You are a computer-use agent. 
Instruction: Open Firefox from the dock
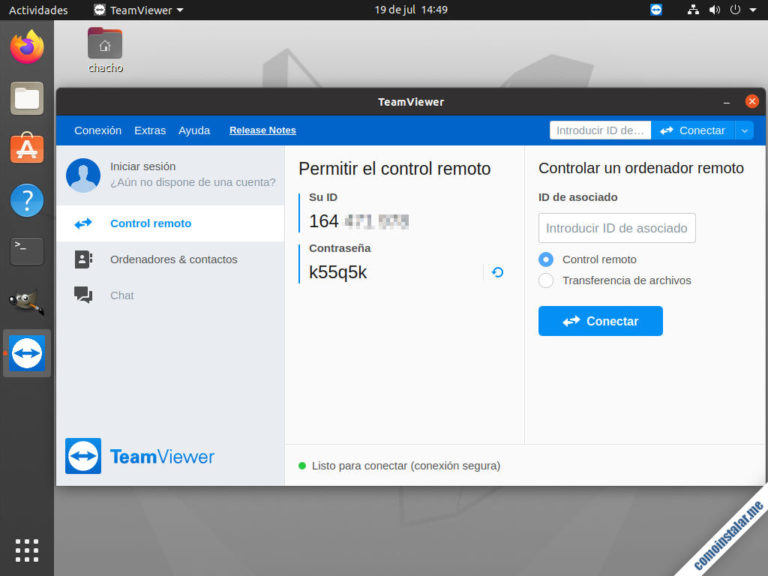pos(27,47)
